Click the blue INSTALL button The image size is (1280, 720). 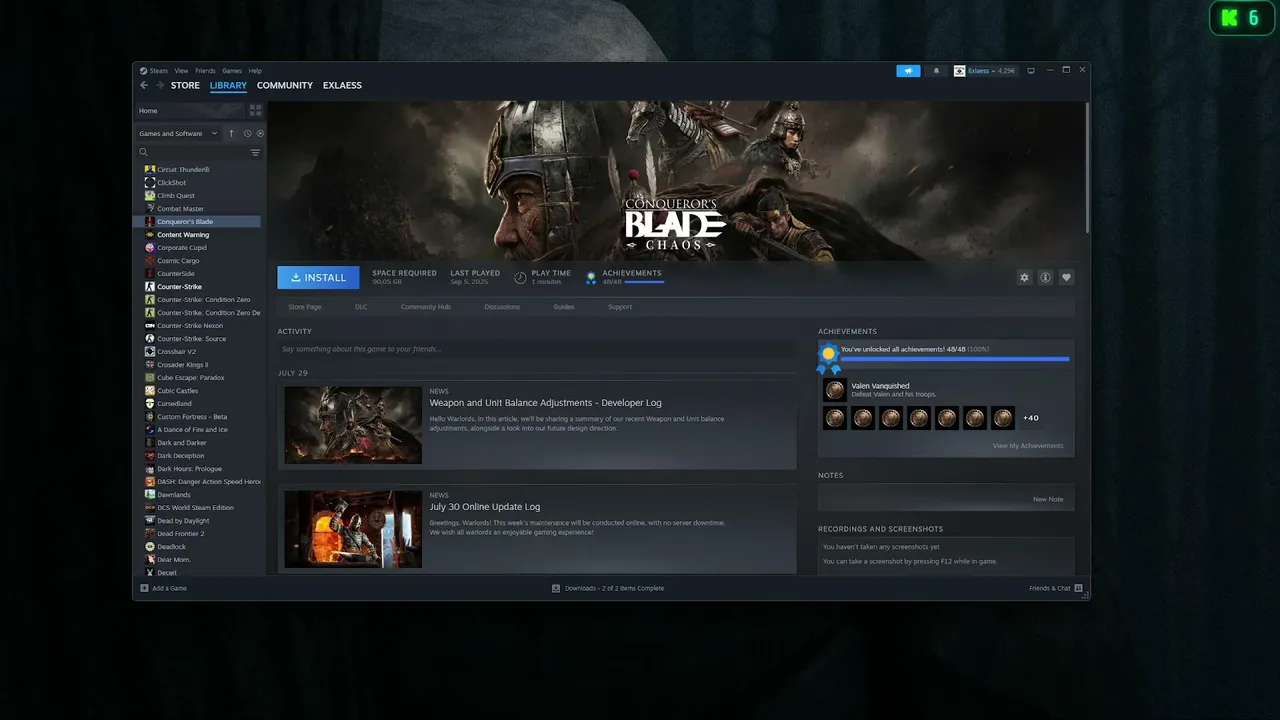[318, 277]
